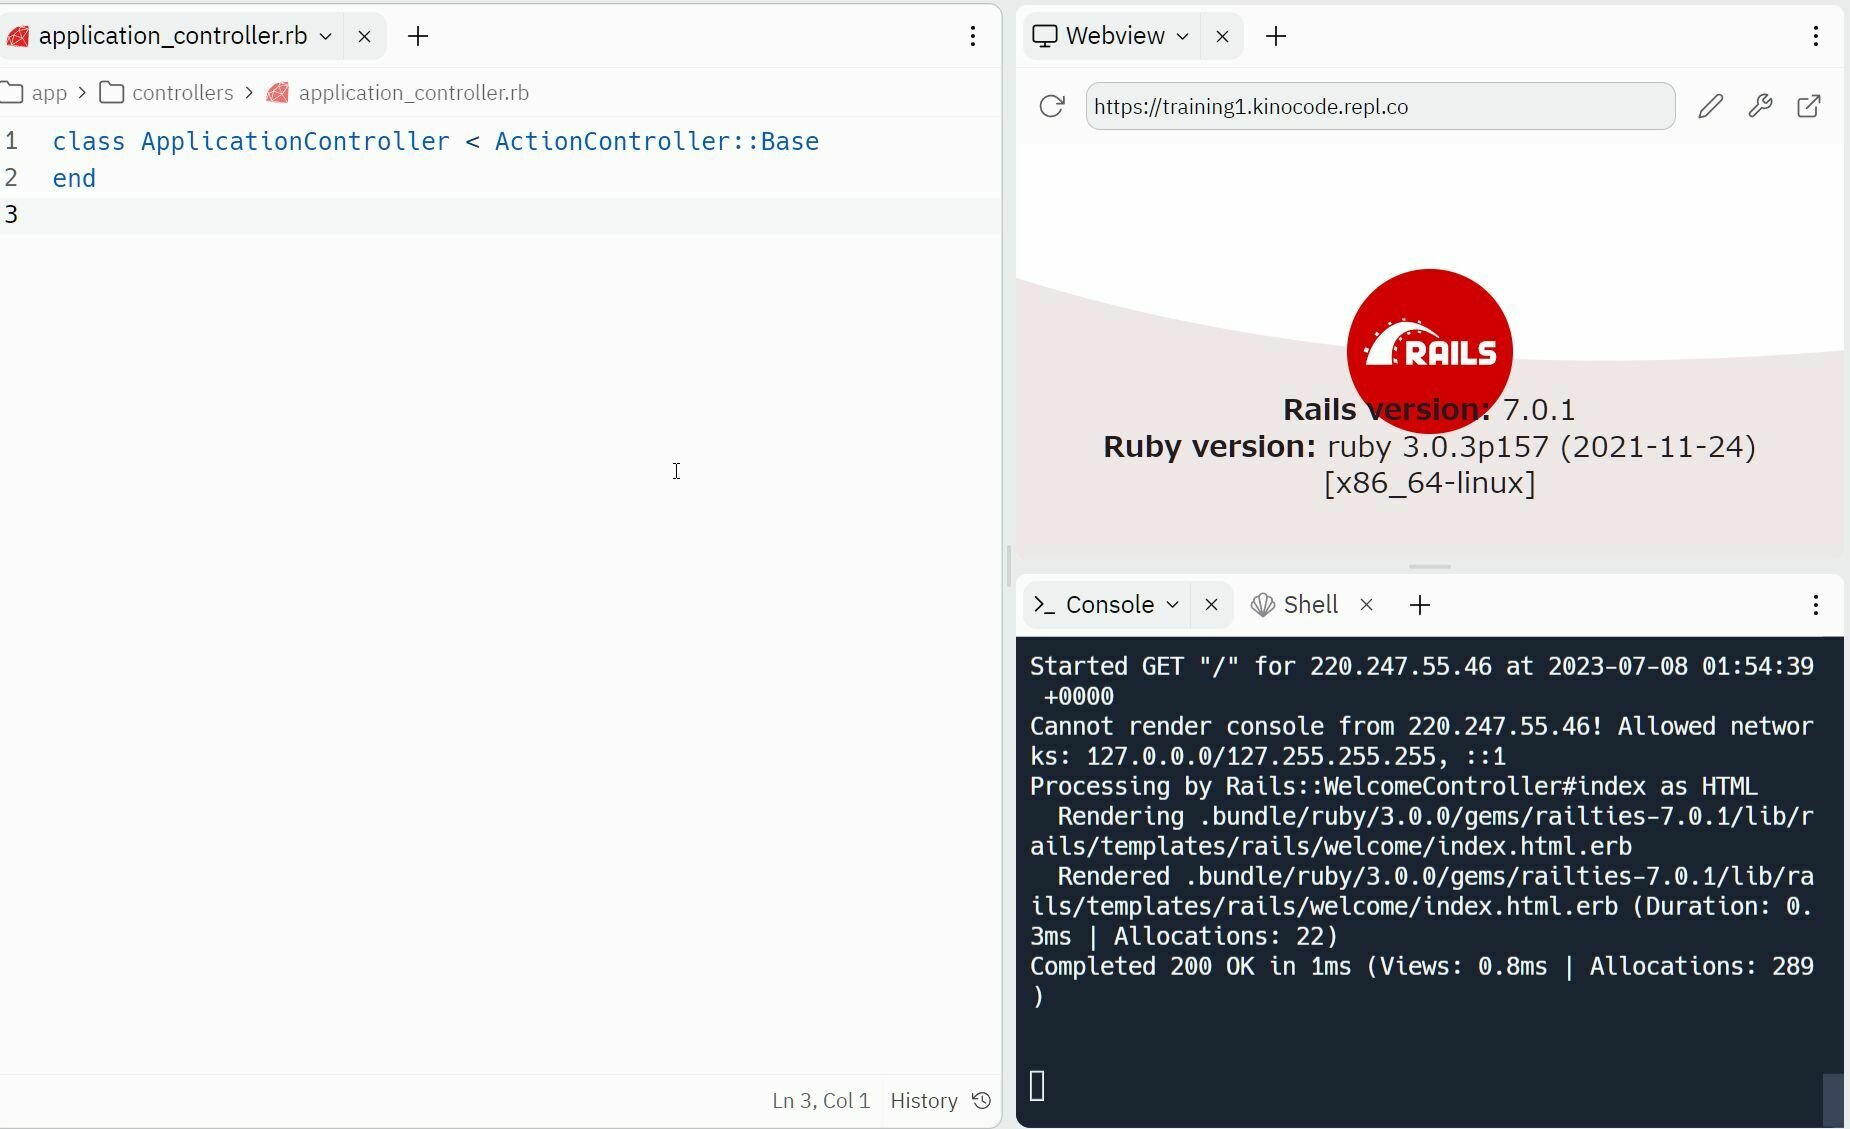Click the Ruby version text in webview
This screenshot has width=1850, height=1129.
point(1429,465)
